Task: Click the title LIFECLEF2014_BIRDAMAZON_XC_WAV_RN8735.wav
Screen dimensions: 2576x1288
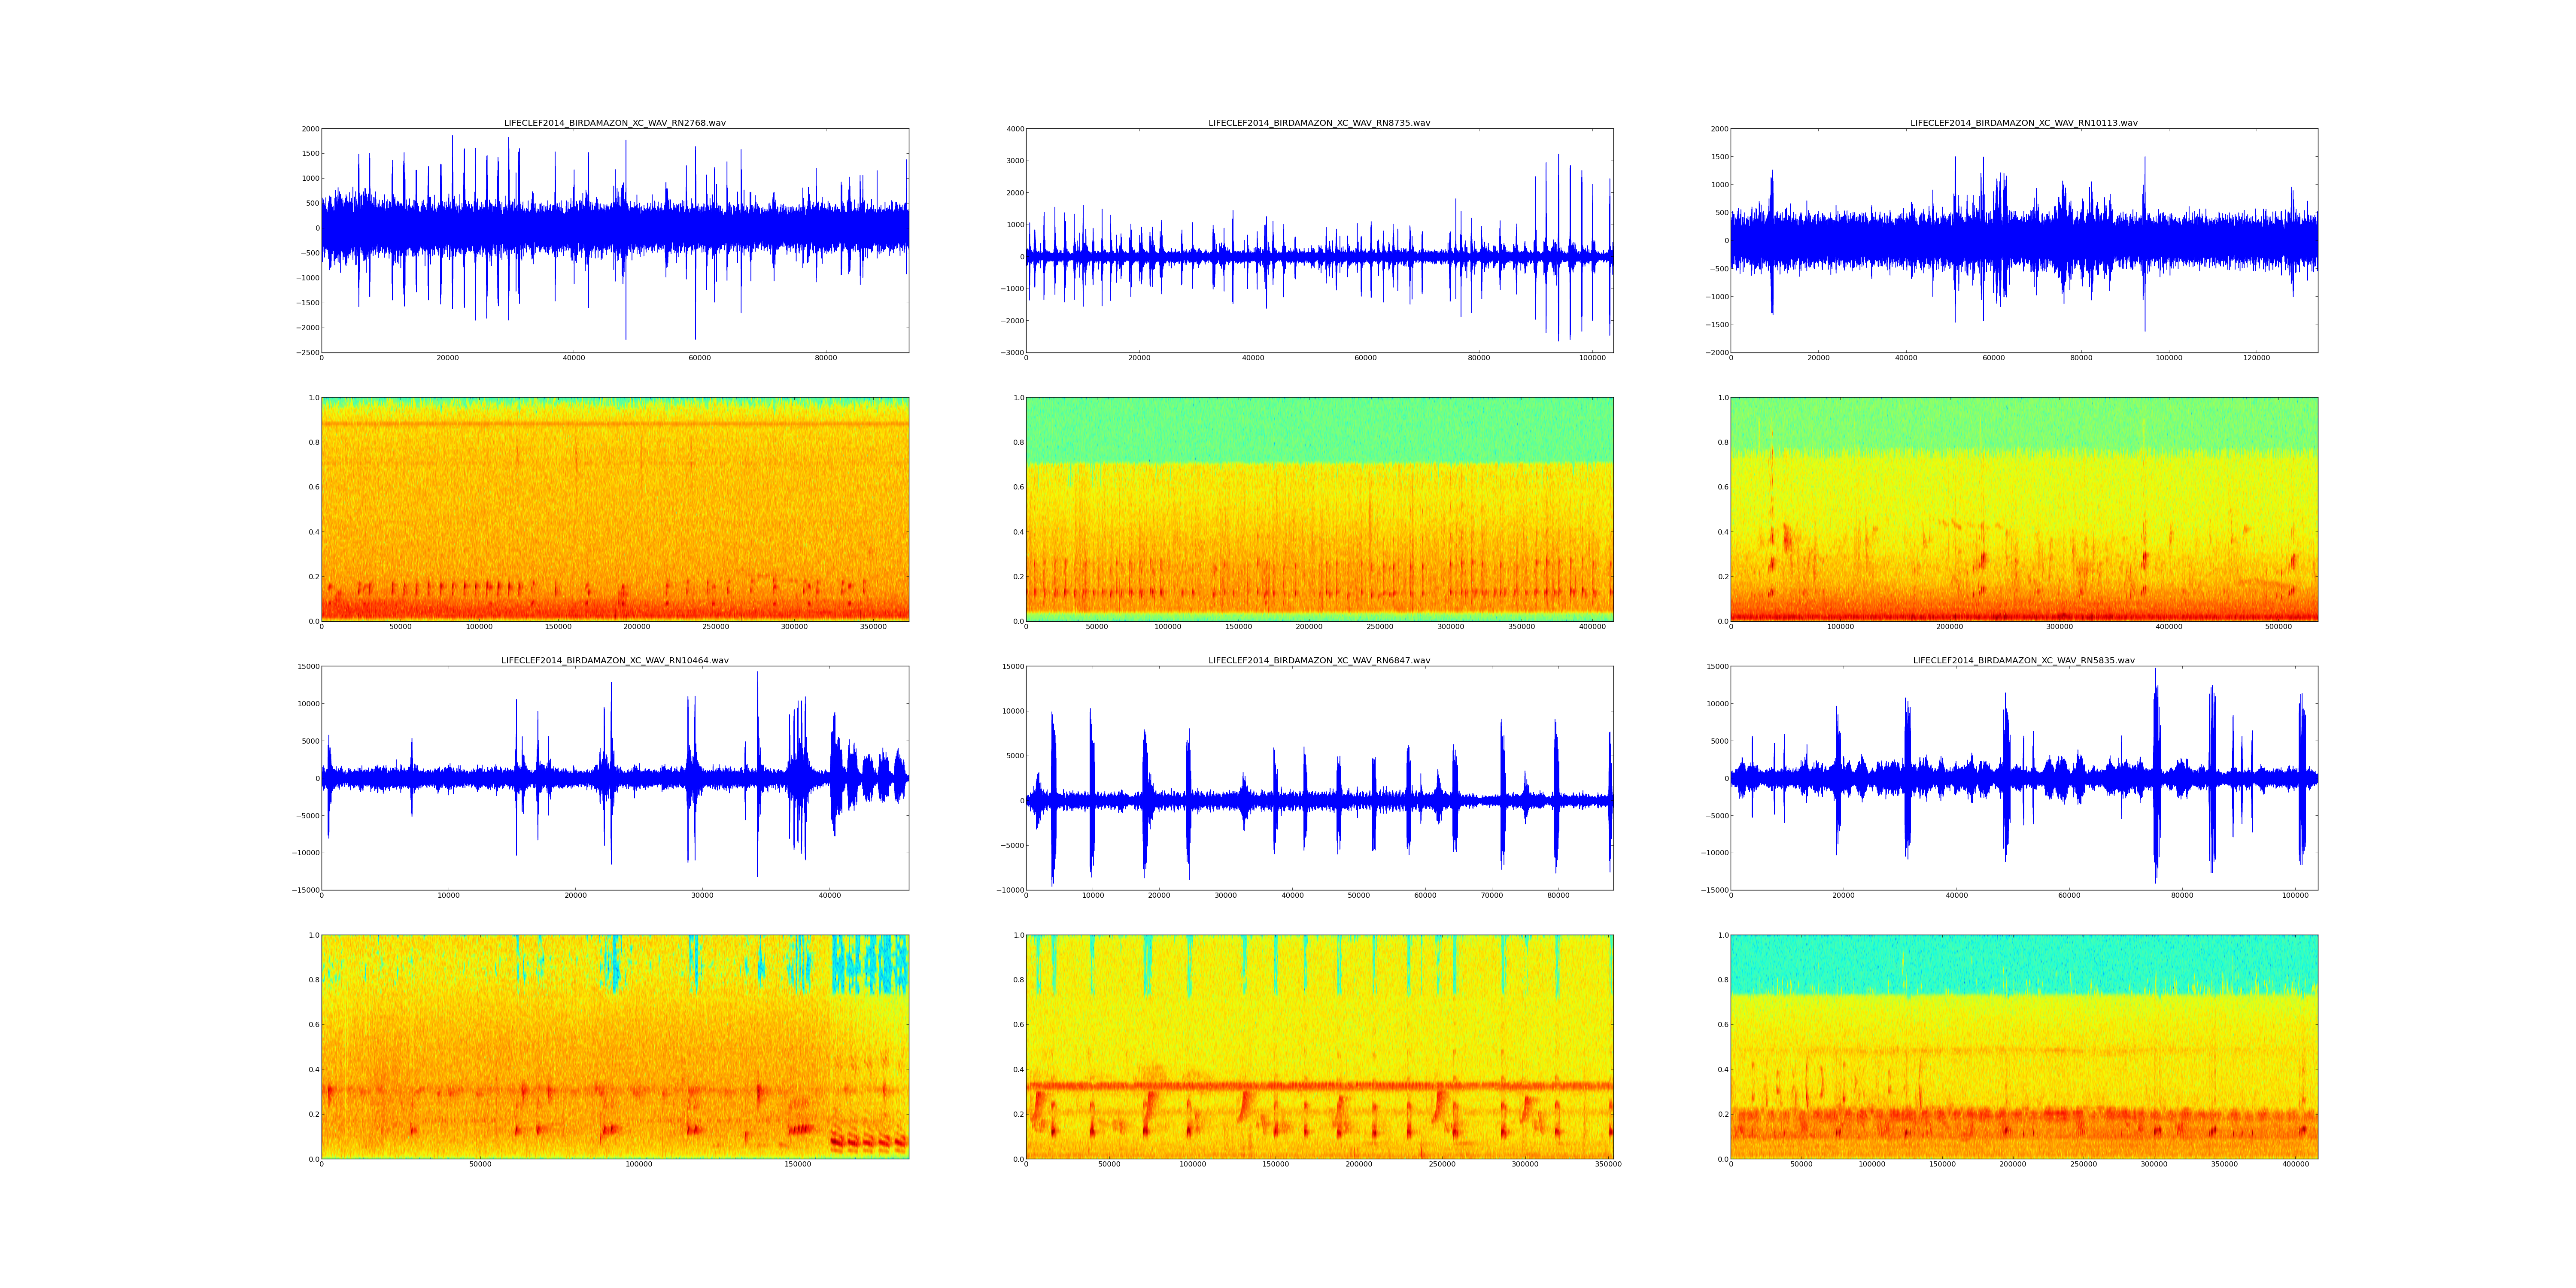Action: [x=1319, y=123]
